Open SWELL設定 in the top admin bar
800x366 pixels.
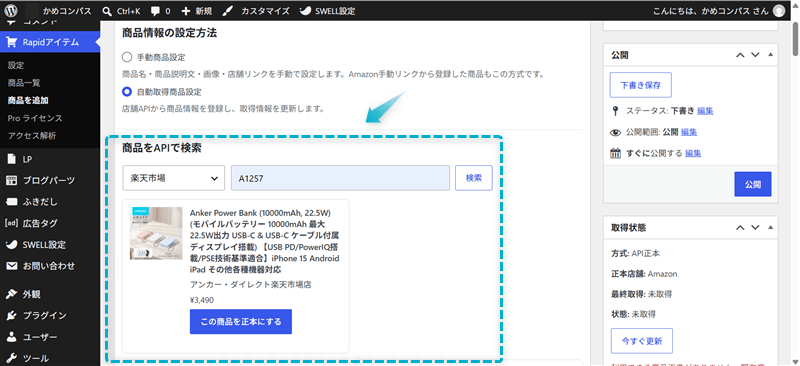pos(327,11)
